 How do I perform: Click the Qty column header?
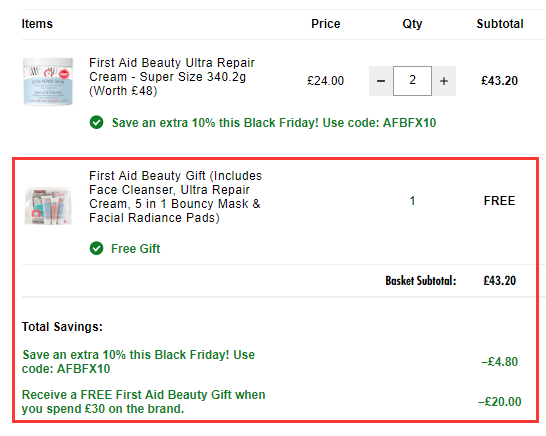412,24
